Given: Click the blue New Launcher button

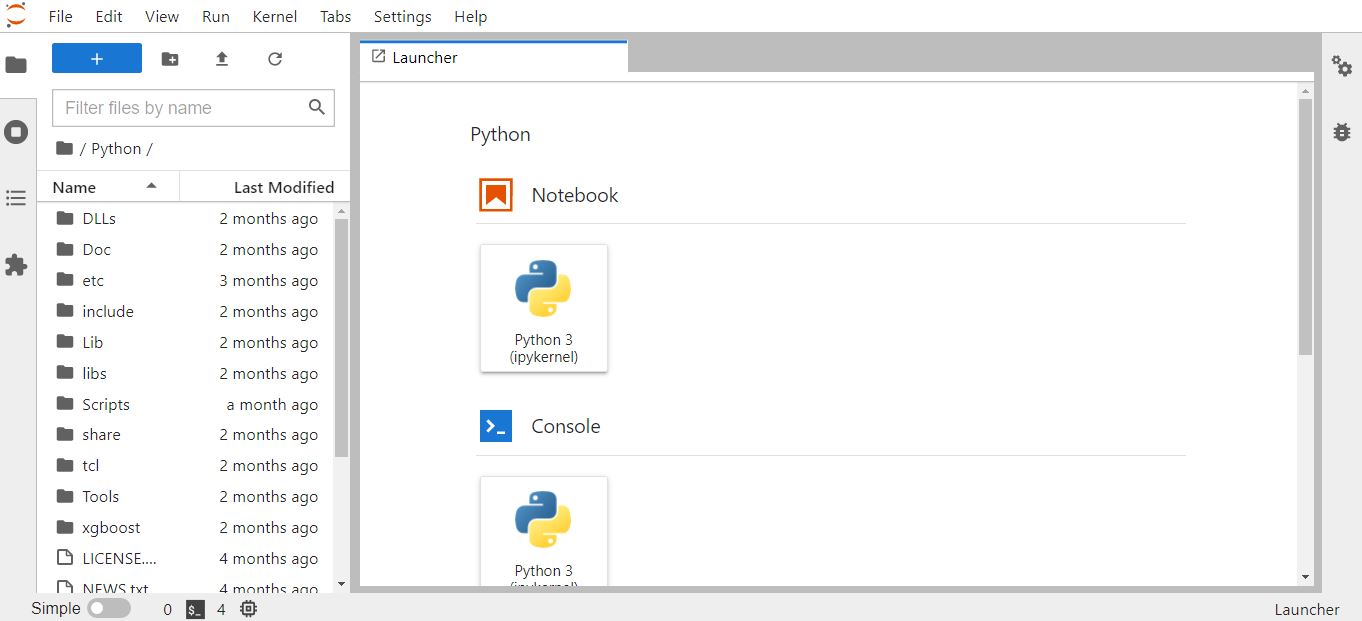Looking at the screenshot, I should 96,59.
